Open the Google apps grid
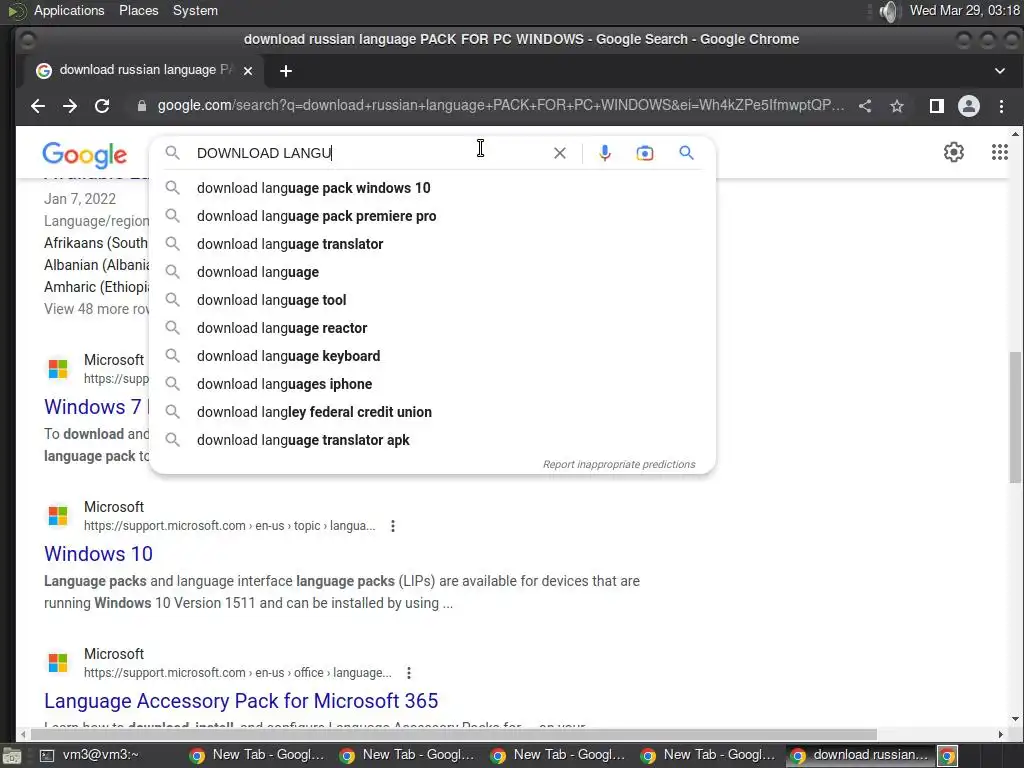Image resolution: width=1024 pixels, height=768 pixels. (x=1000, y=152)
